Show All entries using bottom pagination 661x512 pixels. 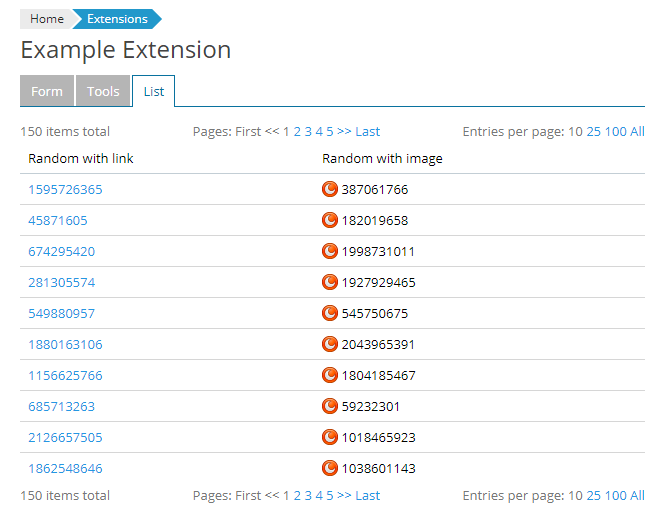click(x=637, y=495)
